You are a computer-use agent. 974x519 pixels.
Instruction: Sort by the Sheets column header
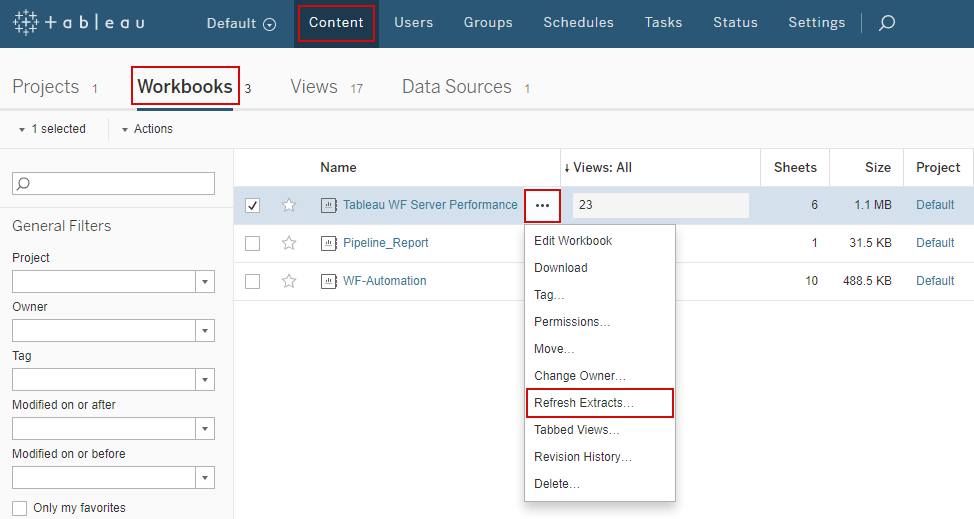[795, 168]
